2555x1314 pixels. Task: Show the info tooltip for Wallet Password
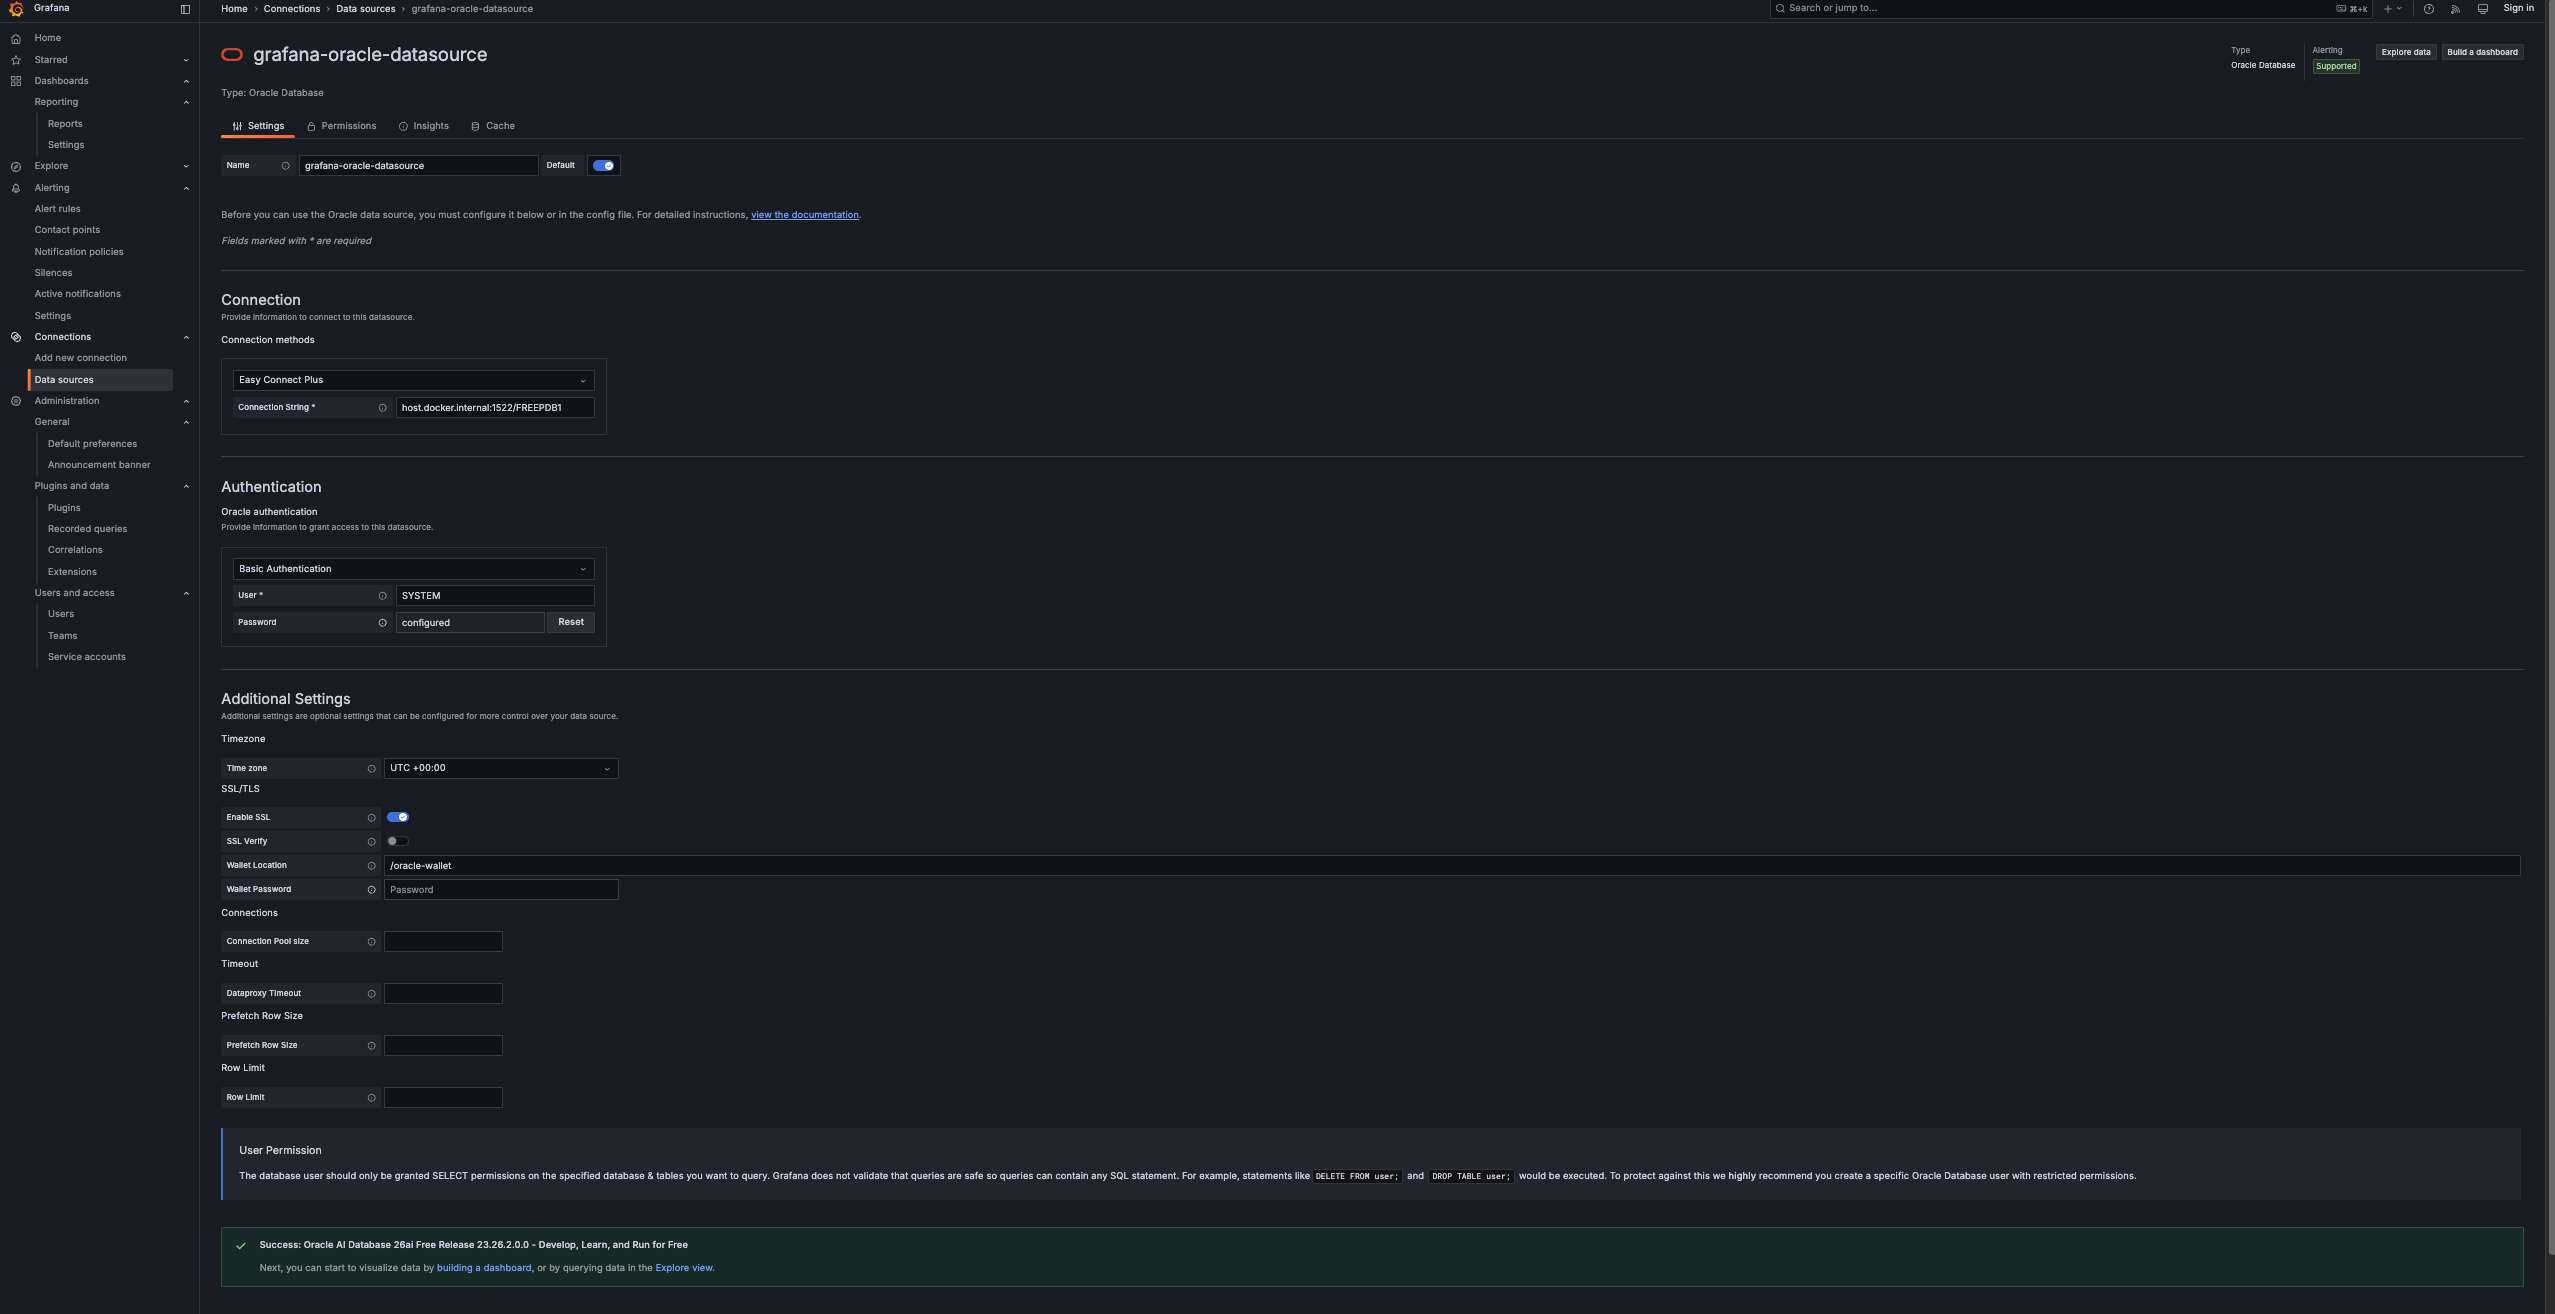point(371,890)
